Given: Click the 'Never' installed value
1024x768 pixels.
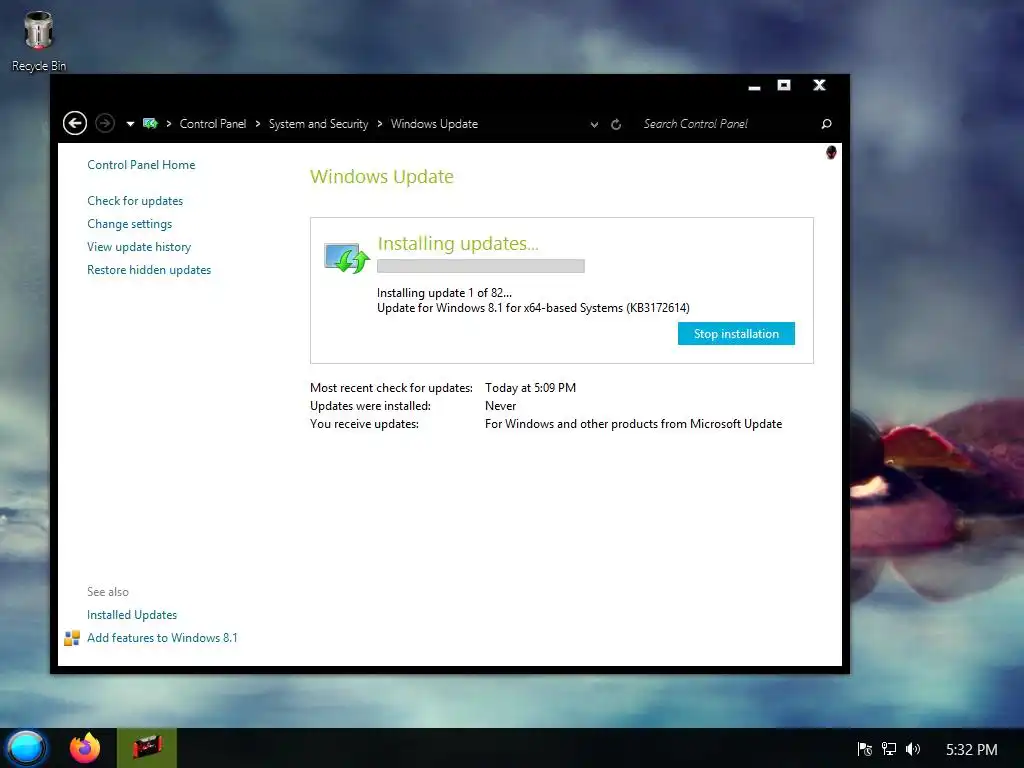Looking at the screenshot, I should pos(500,406).
